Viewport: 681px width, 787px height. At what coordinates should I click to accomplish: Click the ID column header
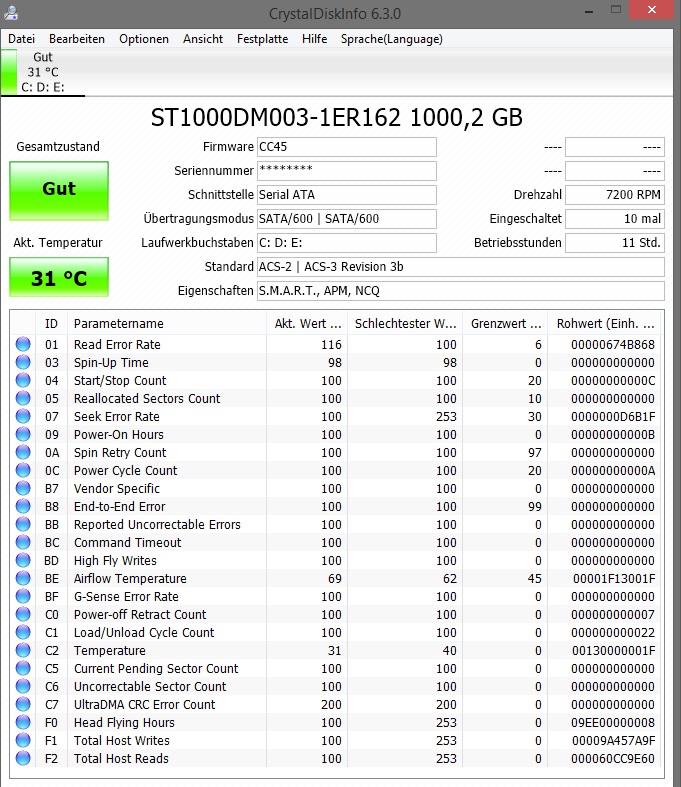51,324
